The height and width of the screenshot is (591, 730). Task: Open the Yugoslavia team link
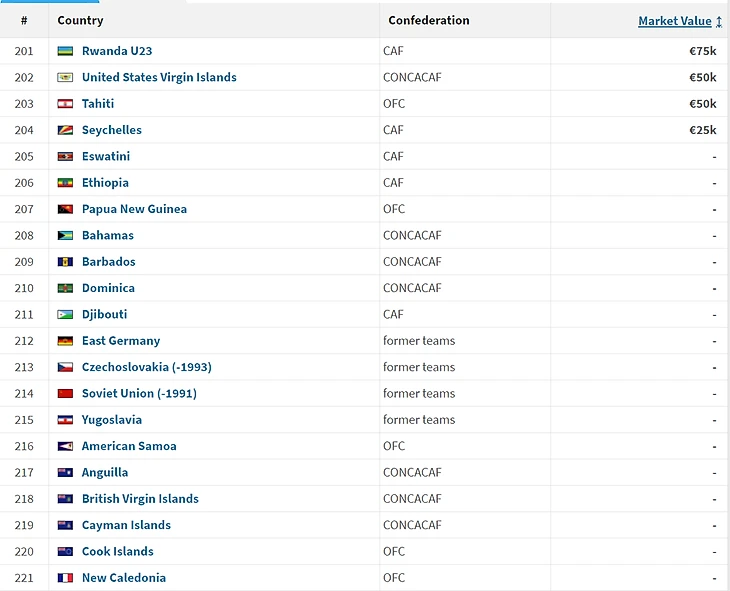pos(112,420)
